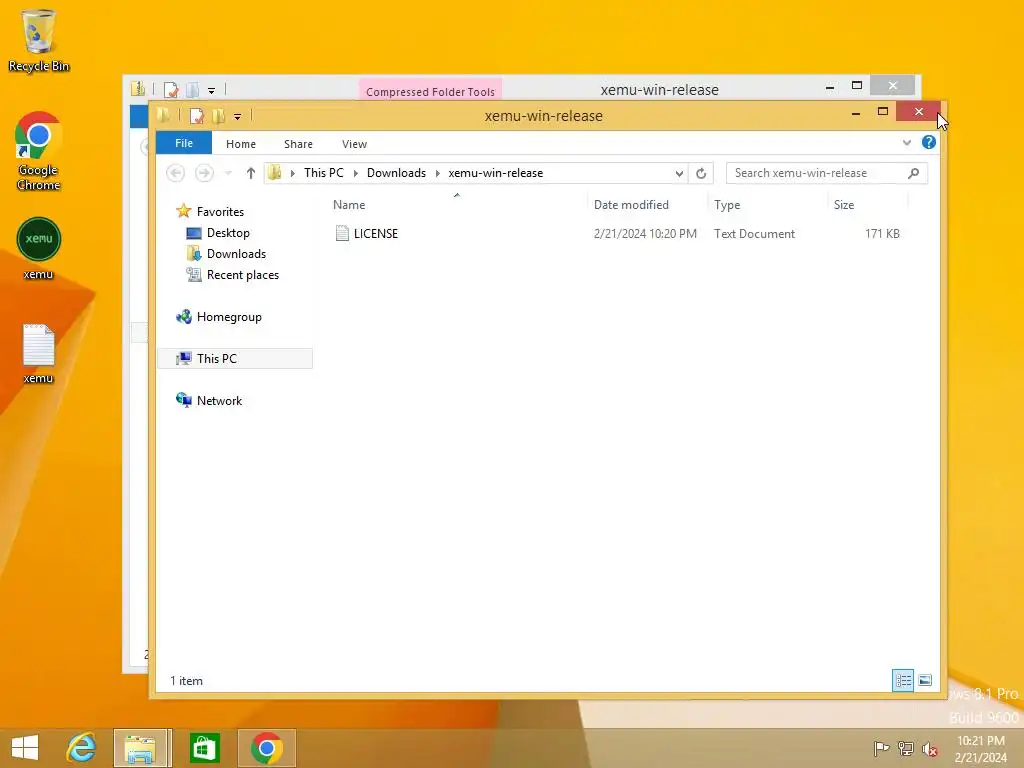Click the search magnifier icon
The height and width of the screenshot is (768, 1024).
914,173
